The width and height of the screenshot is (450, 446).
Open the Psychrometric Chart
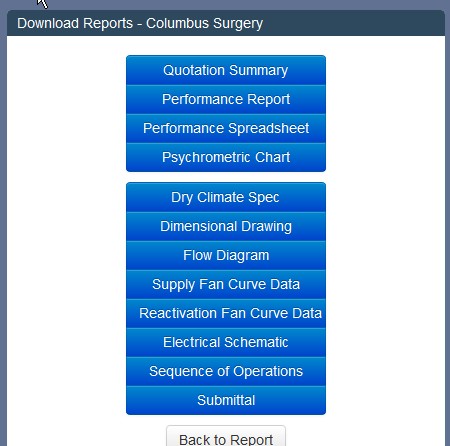(x=226, y=157)
